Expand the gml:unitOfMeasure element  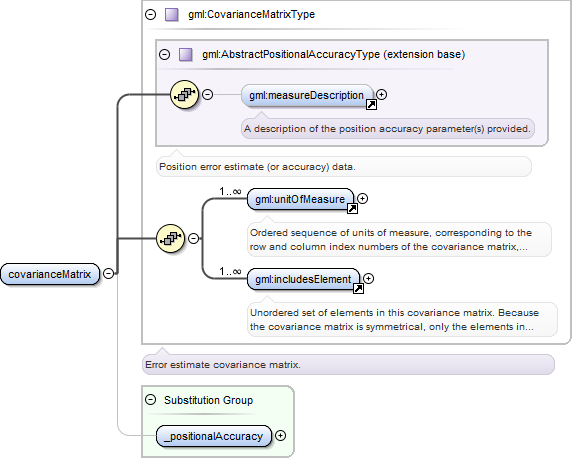[363, 198]
